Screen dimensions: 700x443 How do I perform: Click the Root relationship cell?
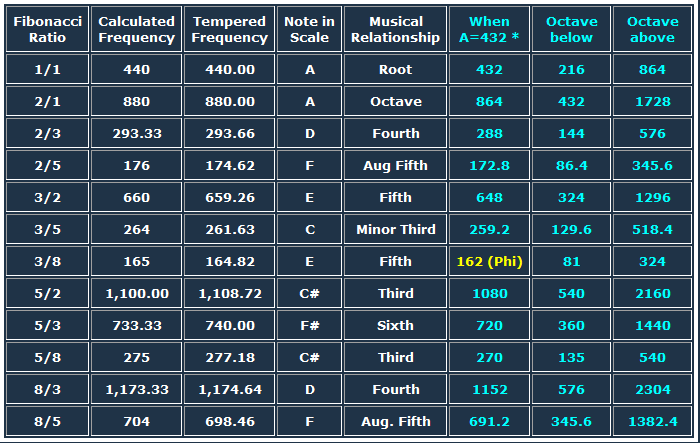click(x=396, y=70)
